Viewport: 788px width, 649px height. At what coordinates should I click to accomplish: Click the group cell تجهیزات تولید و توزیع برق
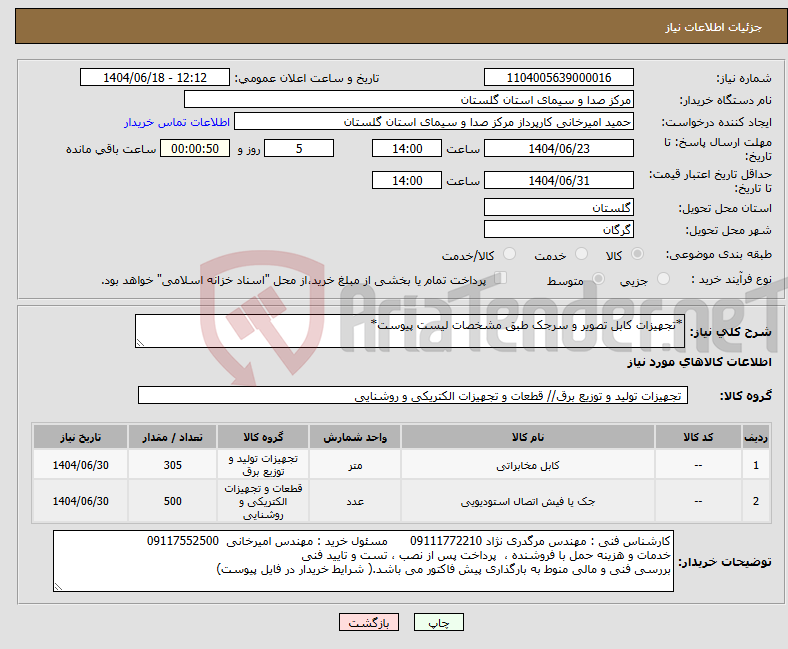263,465
